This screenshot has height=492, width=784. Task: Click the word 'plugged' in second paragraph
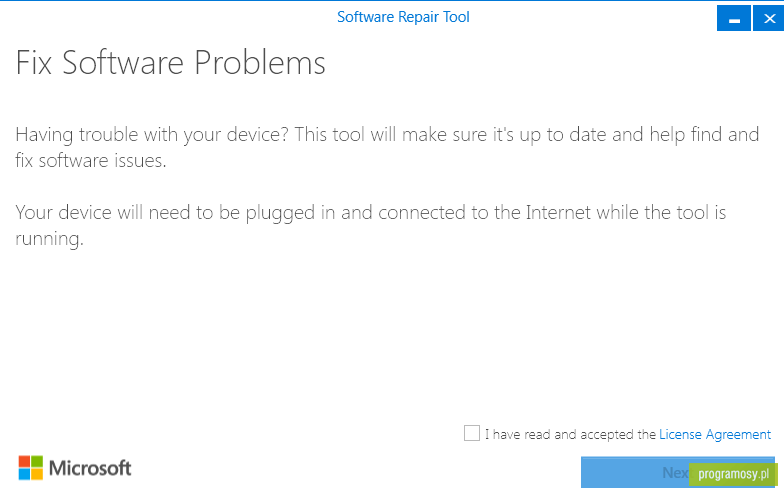coord(280,214)
